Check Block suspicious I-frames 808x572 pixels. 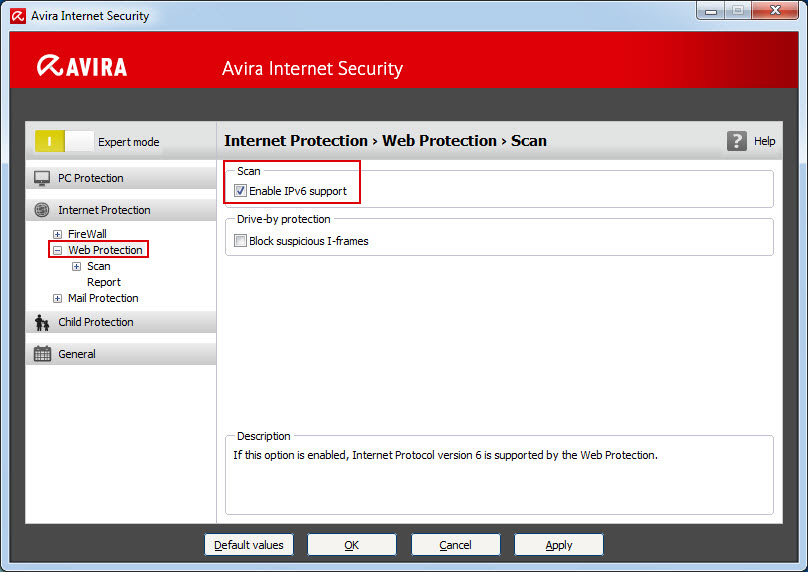tap(240, 241)
